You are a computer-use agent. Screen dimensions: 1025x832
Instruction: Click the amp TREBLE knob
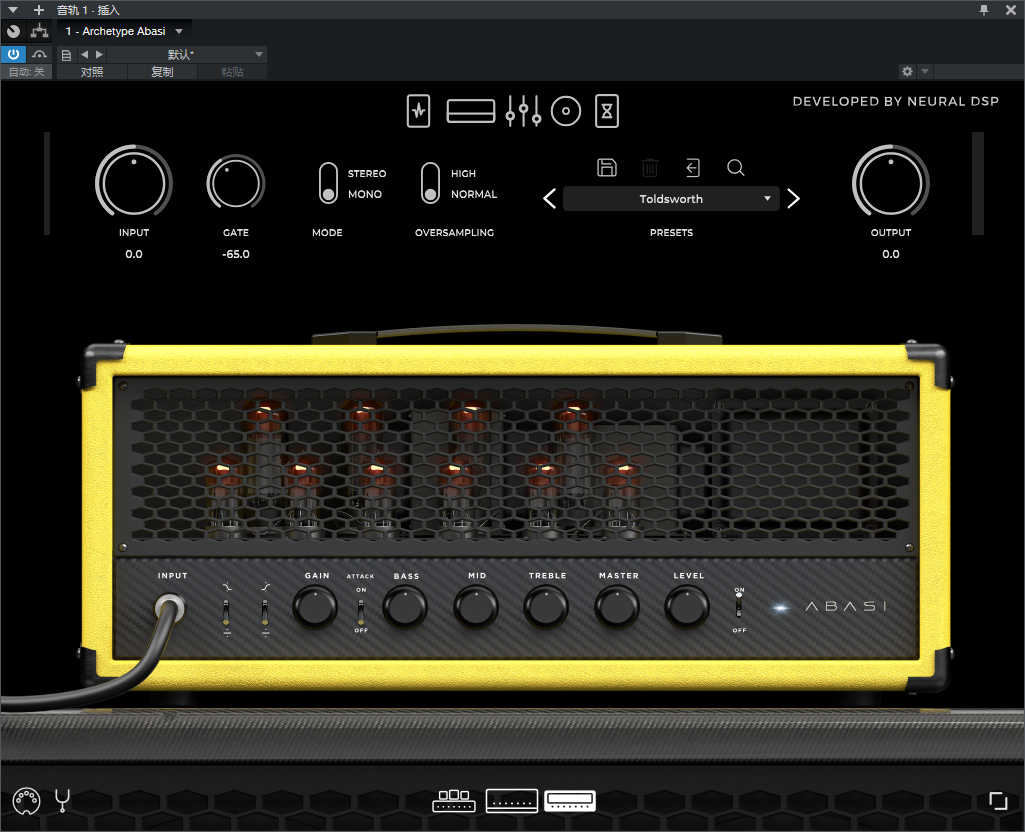(x=546, y=607)
